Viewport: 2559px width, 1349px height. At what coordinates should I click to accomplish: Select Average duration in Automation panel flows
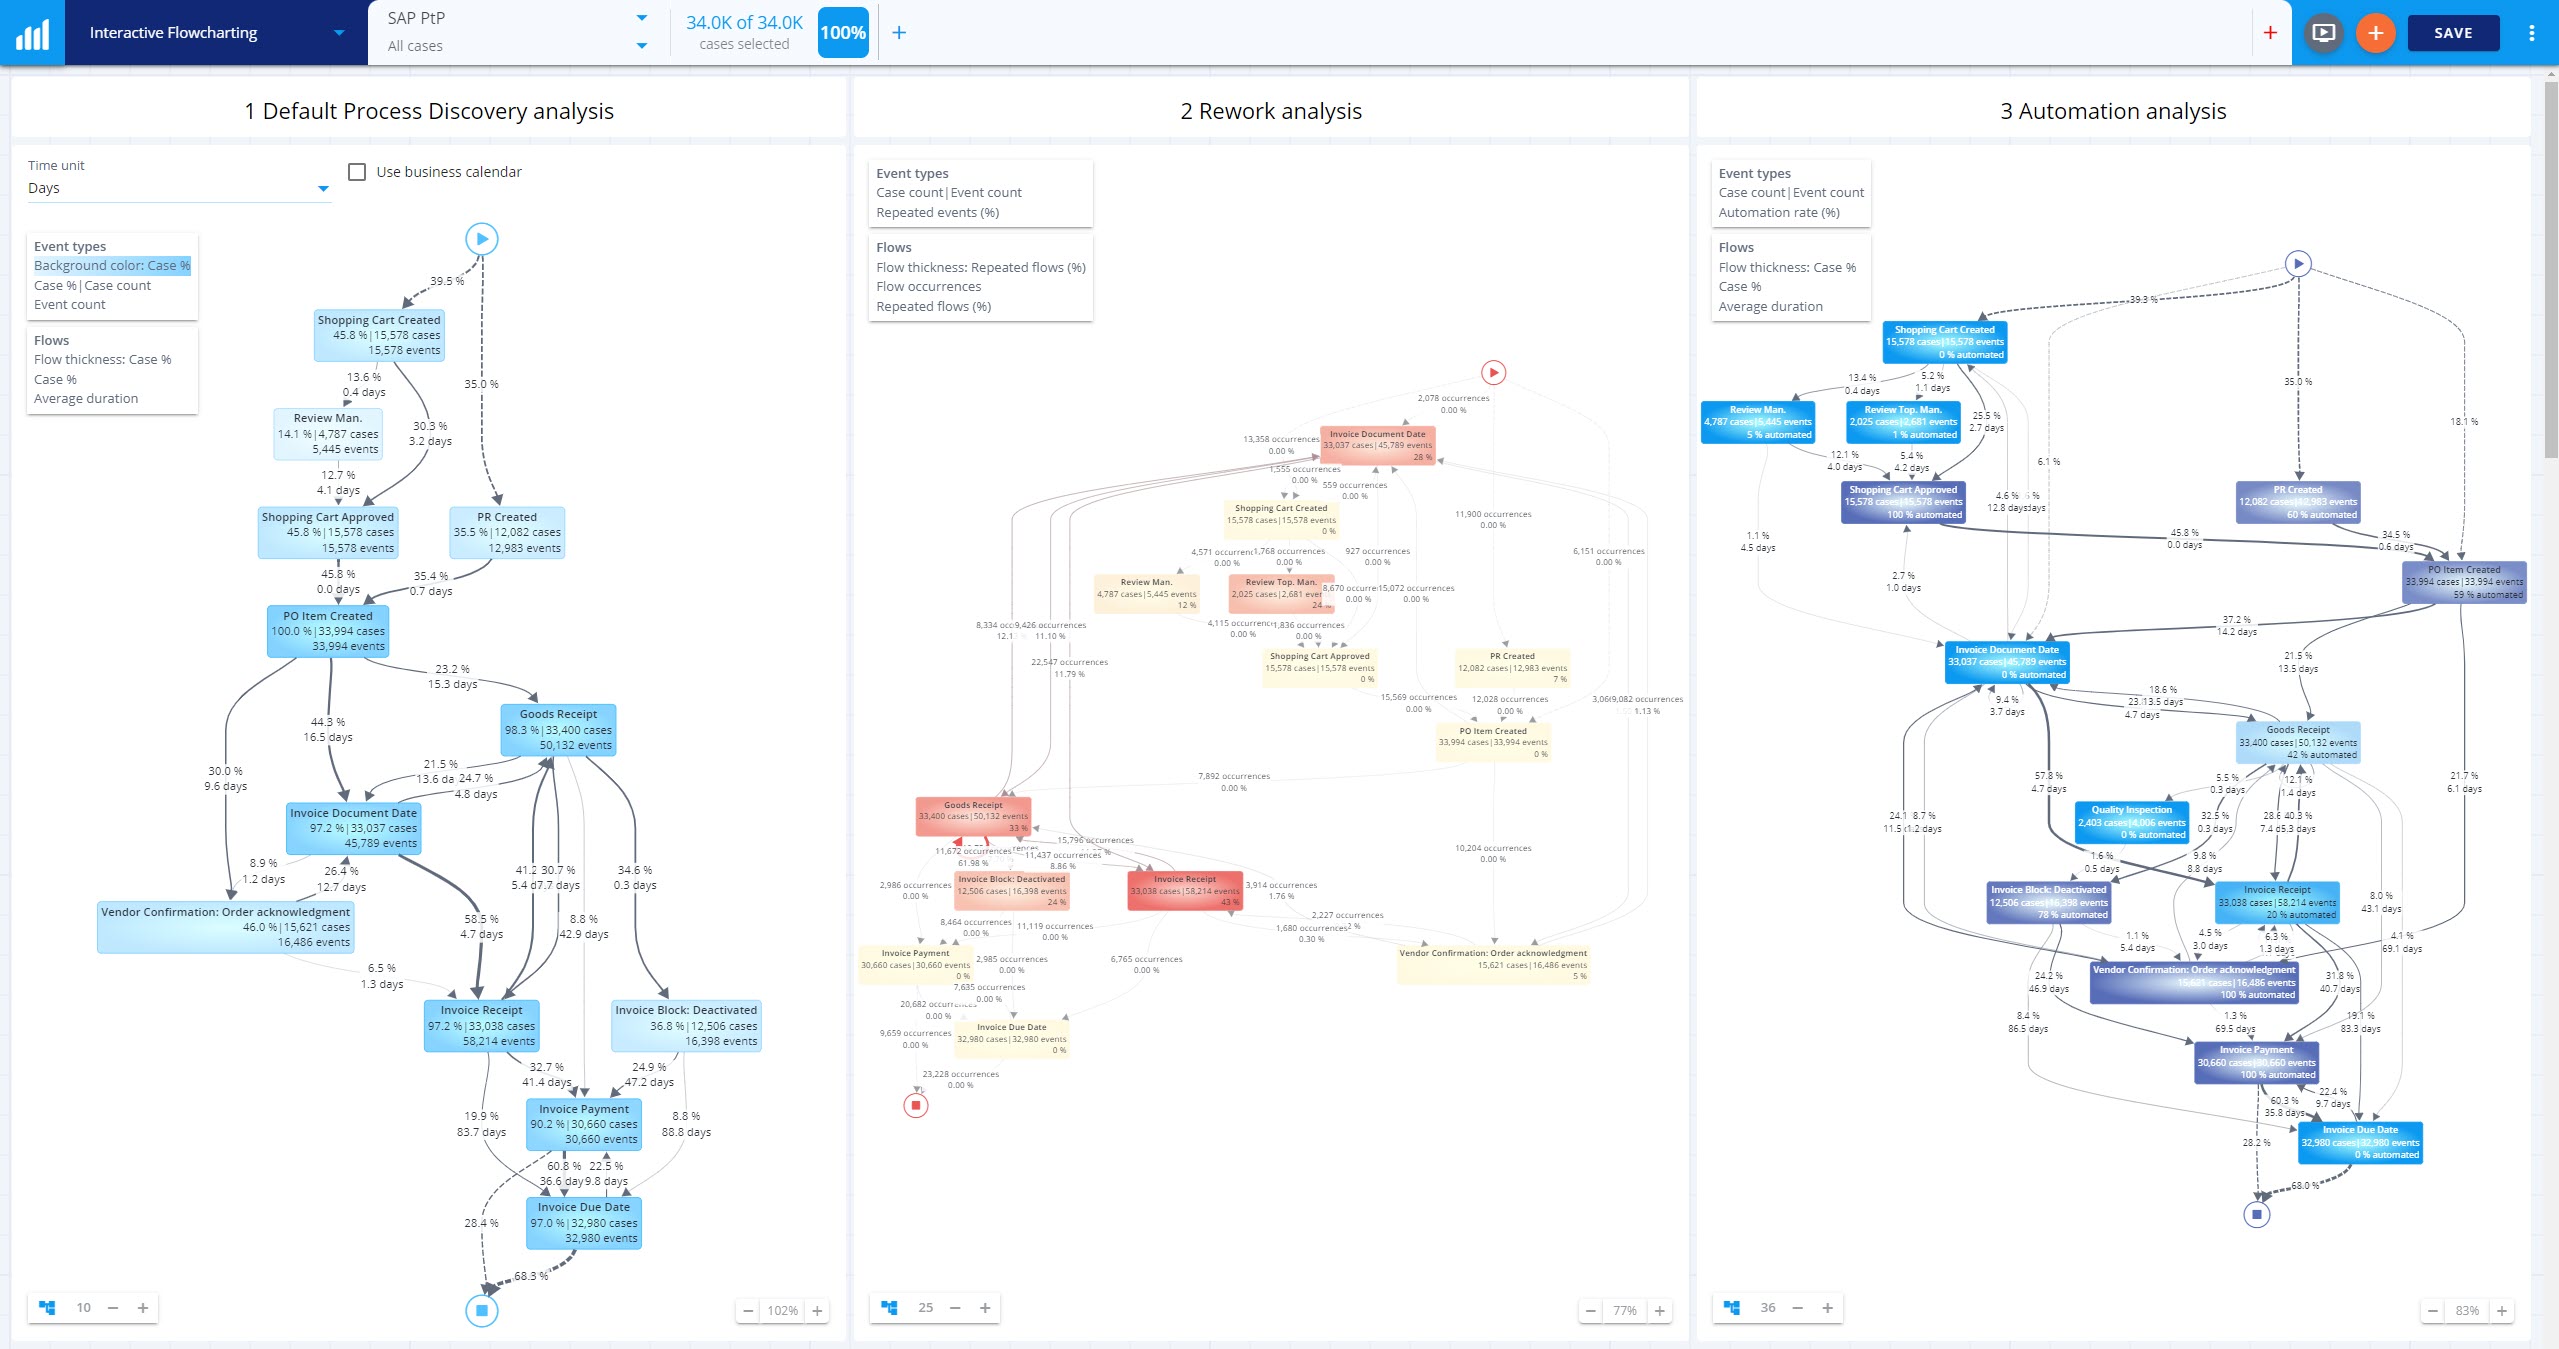(x=1770, y=307)
